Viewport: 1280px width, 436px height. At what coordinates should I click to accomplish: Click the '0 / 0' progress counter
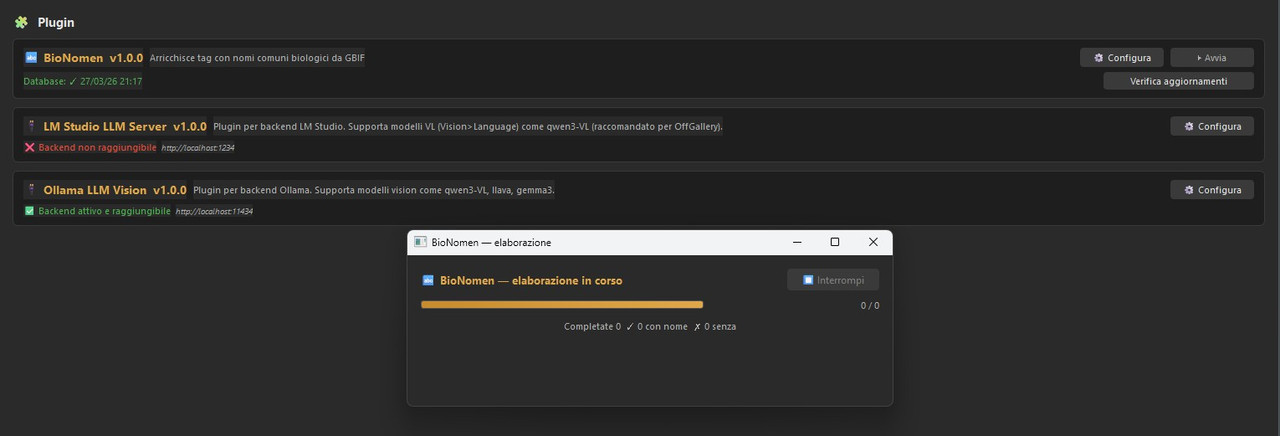coord(870,305)
